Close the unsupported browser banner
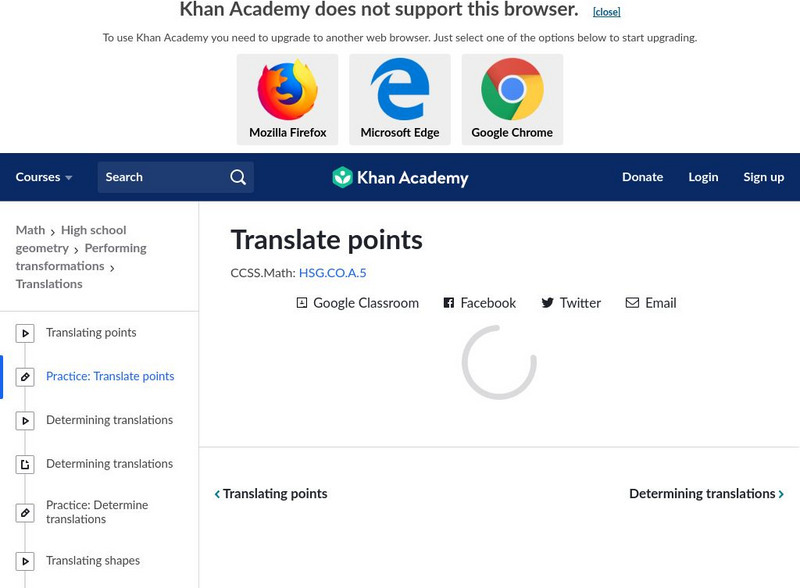This screenshot has width=800, height=588. [606, 12]
